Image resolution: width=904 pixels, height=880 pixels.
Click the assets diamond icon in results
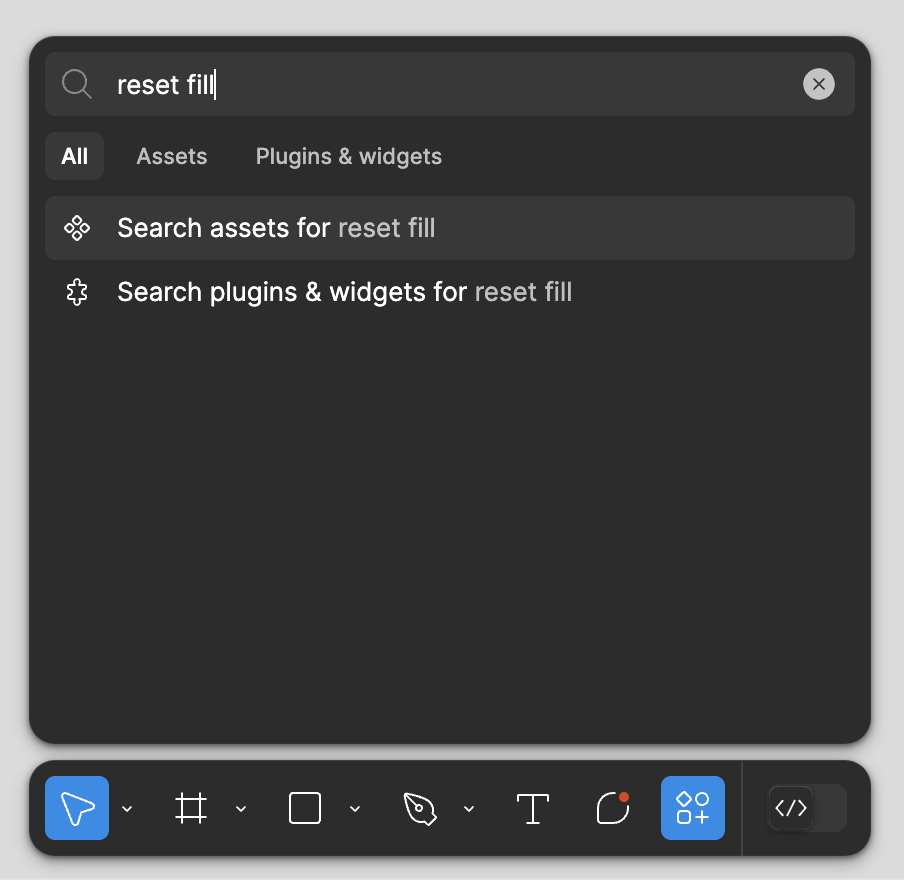coord(77,228)
